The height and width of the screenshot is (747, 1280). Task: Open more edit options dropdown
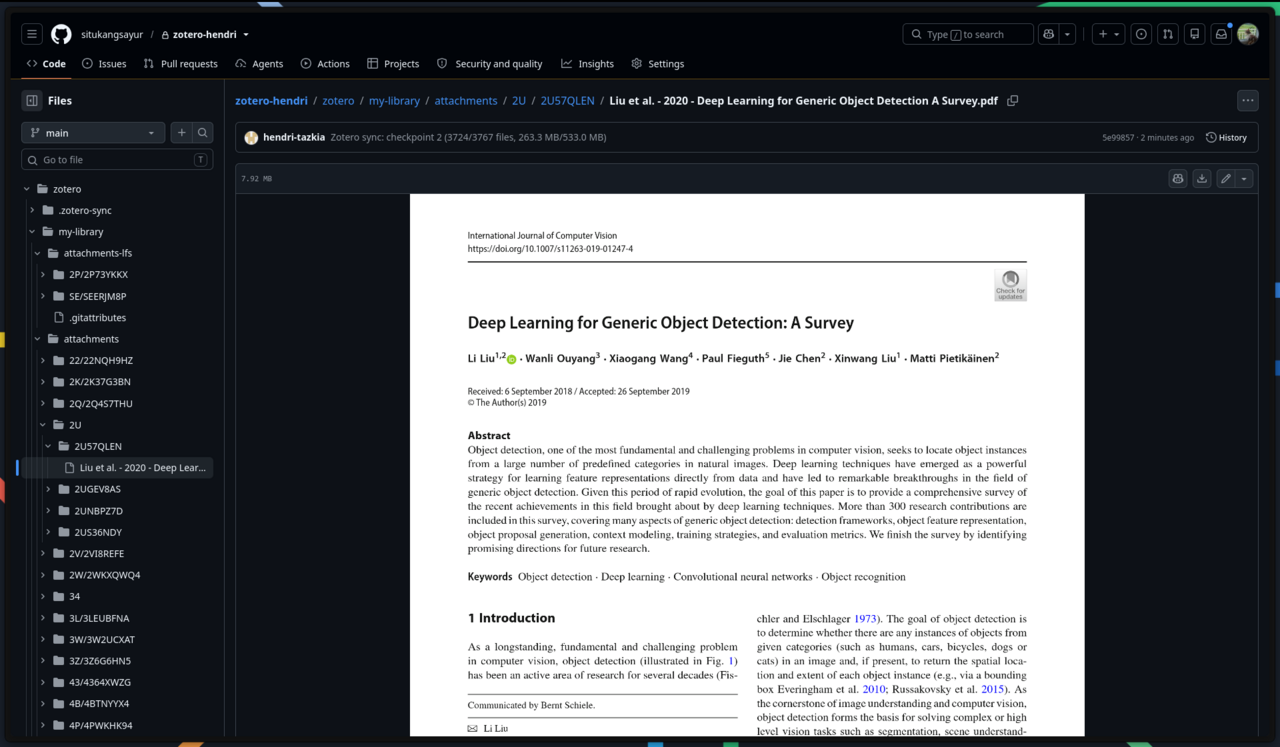point(1244,178)
